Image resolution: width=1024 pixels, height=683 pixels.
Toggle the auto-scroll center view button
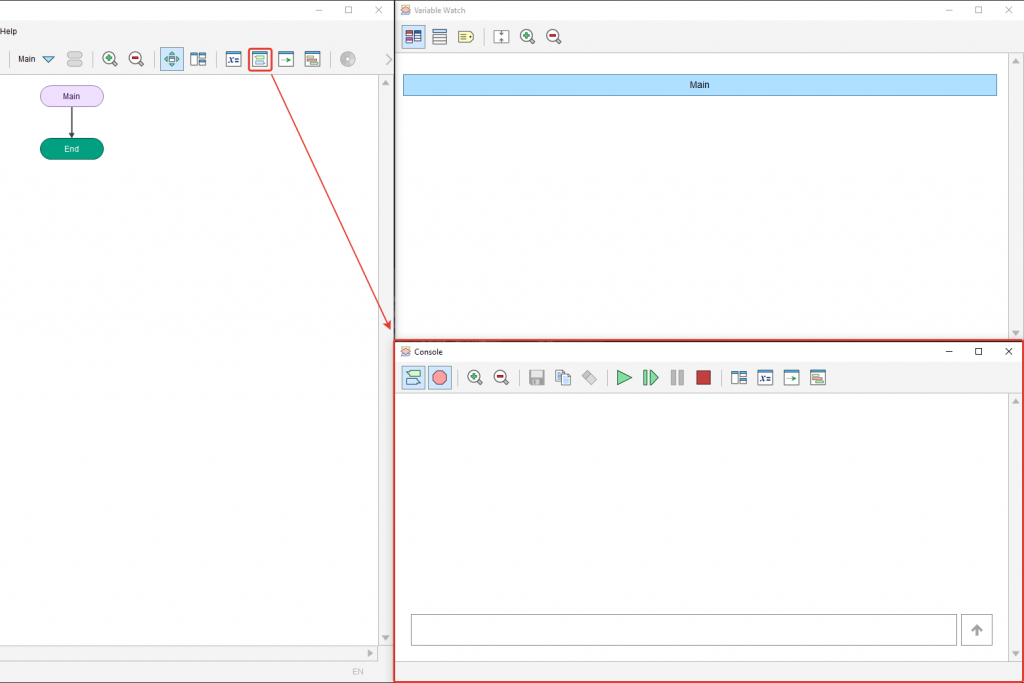(x=172, y=59)
